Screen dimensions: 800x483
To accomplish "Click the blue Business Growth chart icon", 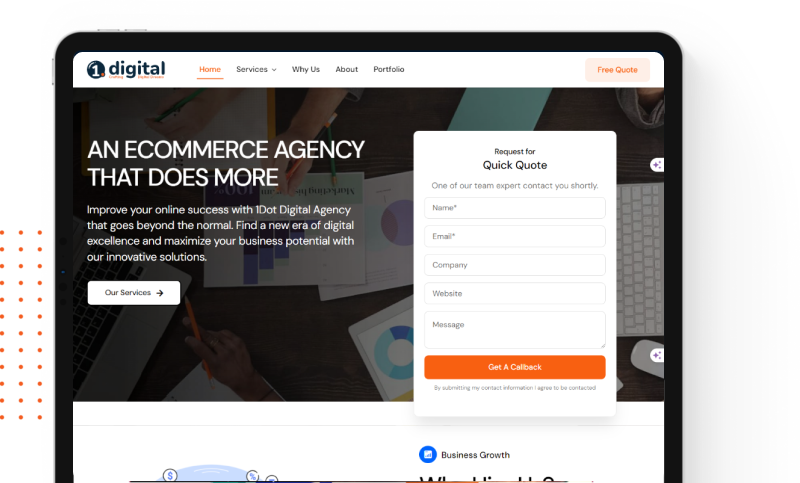I will [428, 454].
